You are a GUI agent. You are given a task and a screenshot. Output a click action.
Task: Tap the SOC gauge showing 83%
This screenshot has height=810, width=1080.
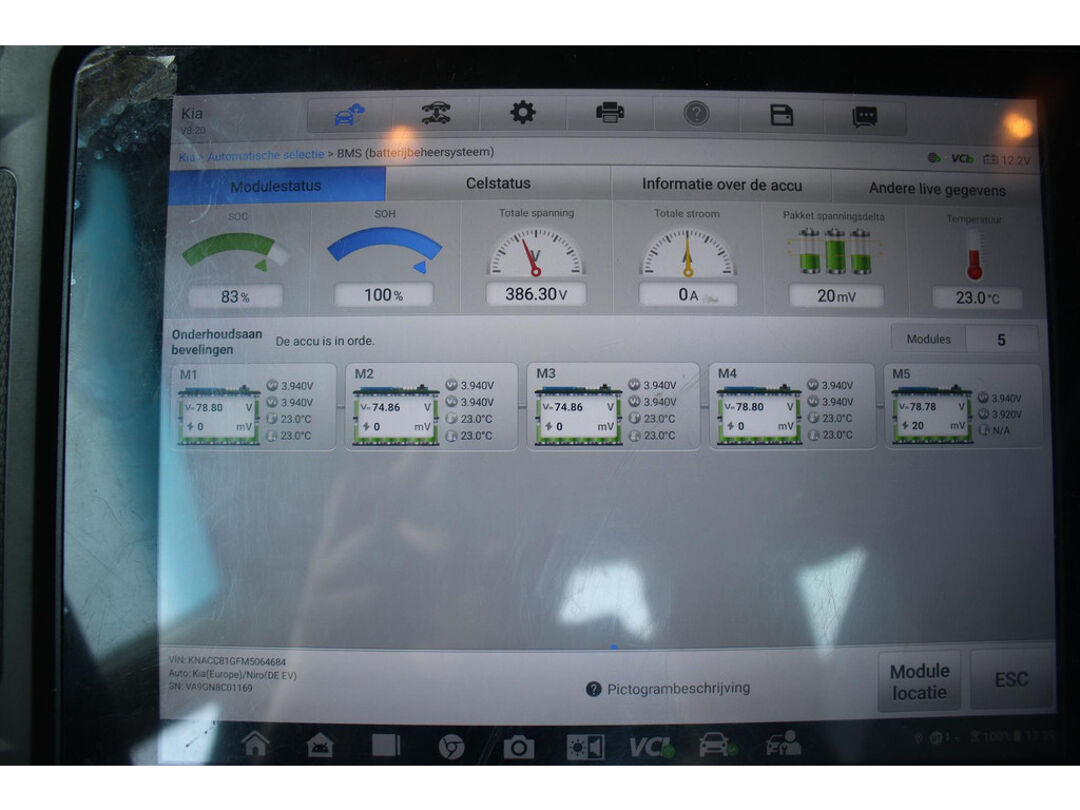[236, 260]
